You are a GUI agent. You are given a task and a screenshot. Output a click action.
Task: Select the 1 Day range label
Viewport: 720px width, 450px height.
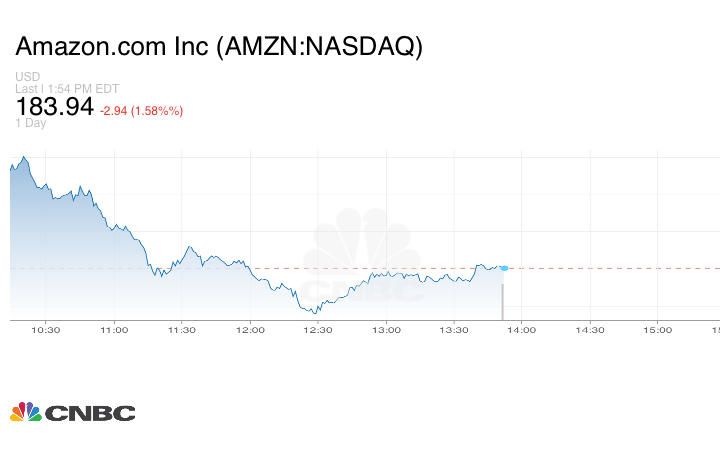[31, 123]
